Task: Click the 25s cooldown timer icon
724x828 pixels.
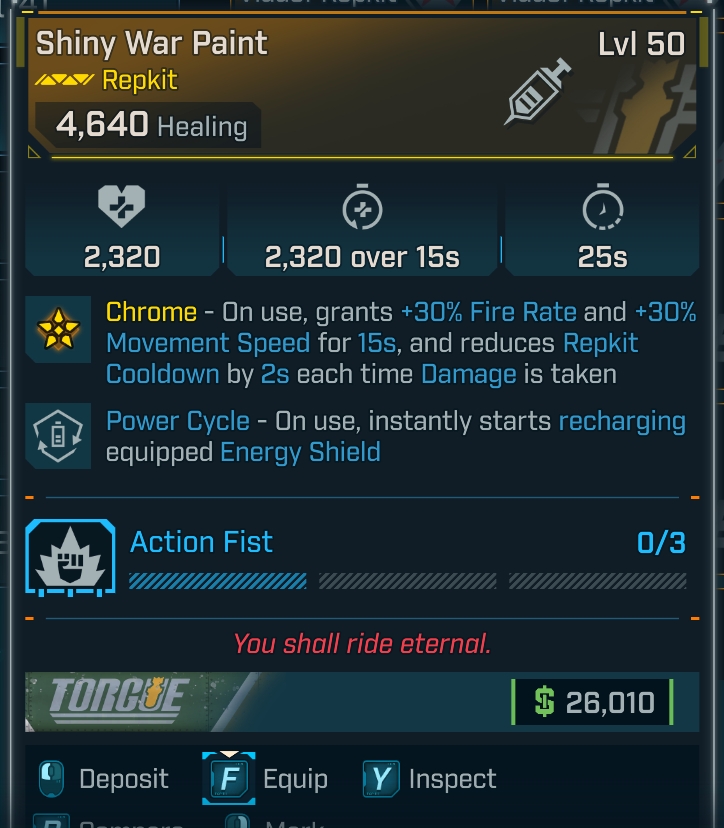Action: [x=602, y=207]
